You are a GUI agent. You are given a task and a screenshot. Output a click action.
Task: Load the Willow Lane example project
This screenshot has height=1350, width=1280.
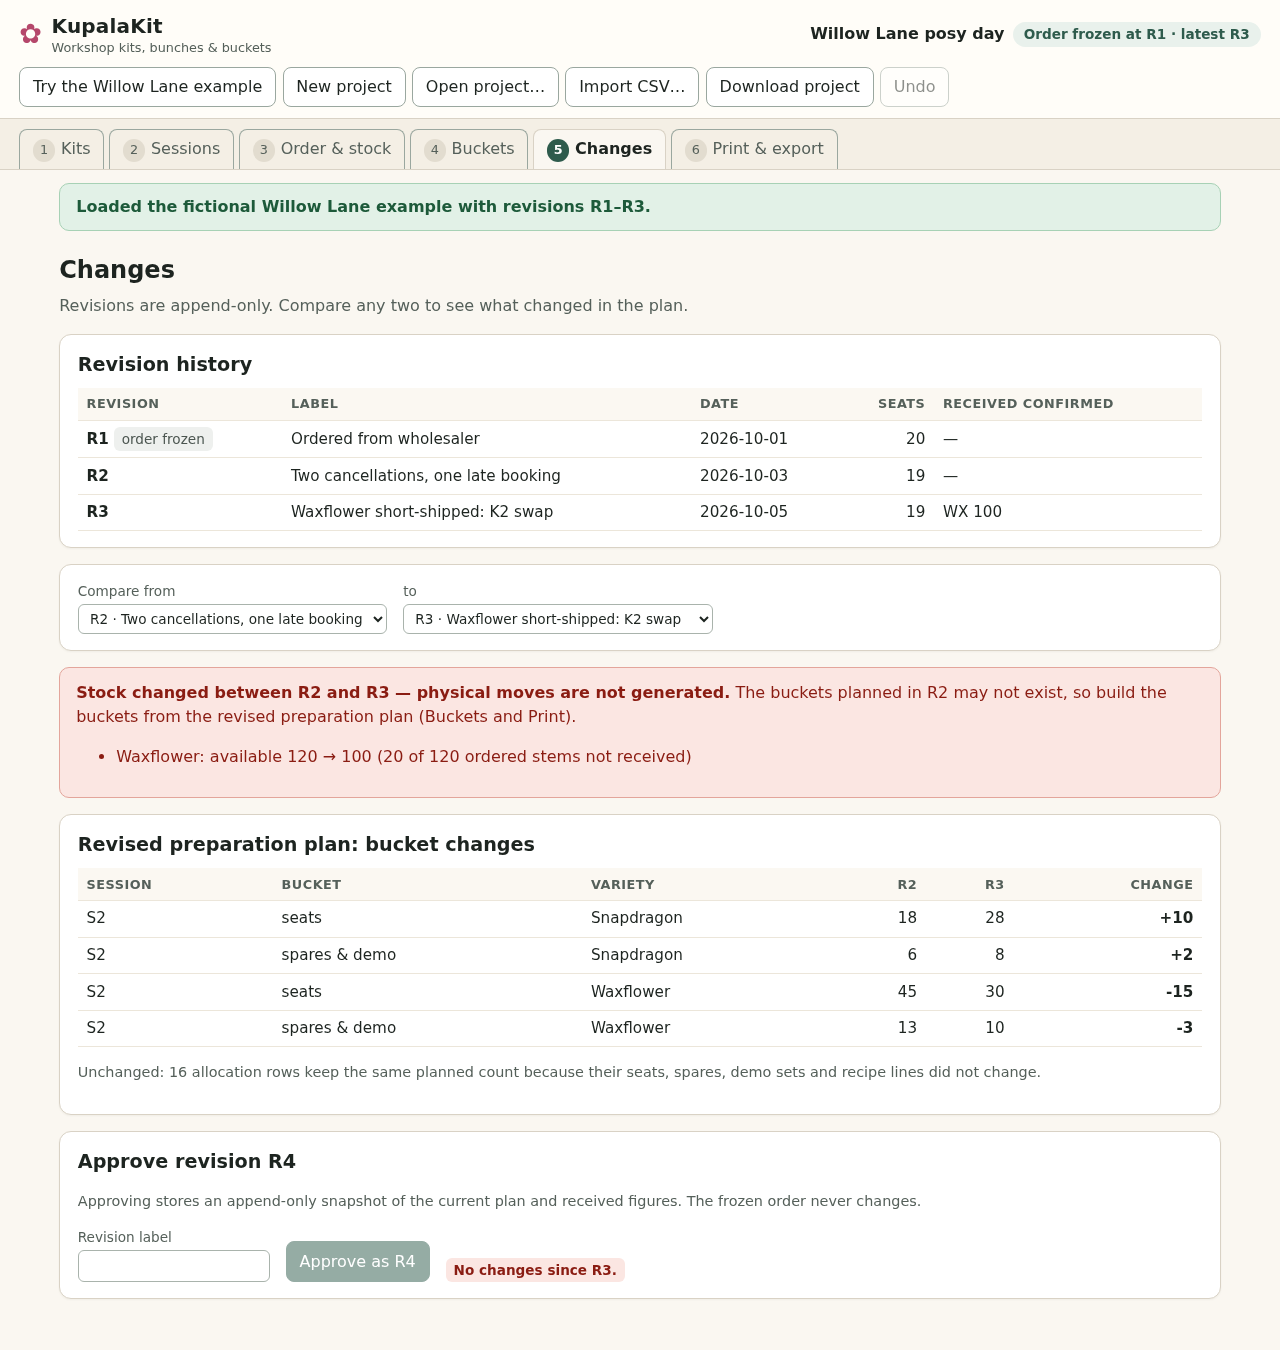coord(147,87)
